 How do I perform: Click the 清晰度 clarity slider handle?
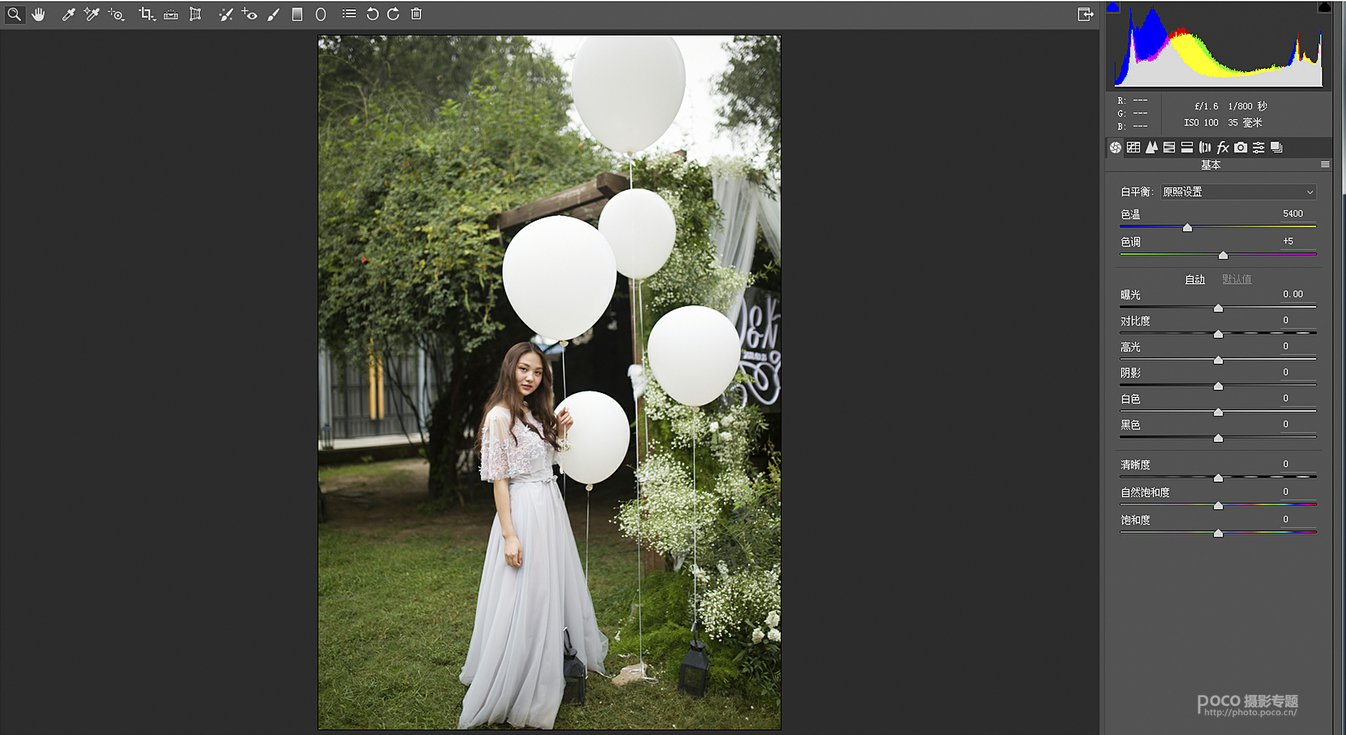coord(1218,478)
